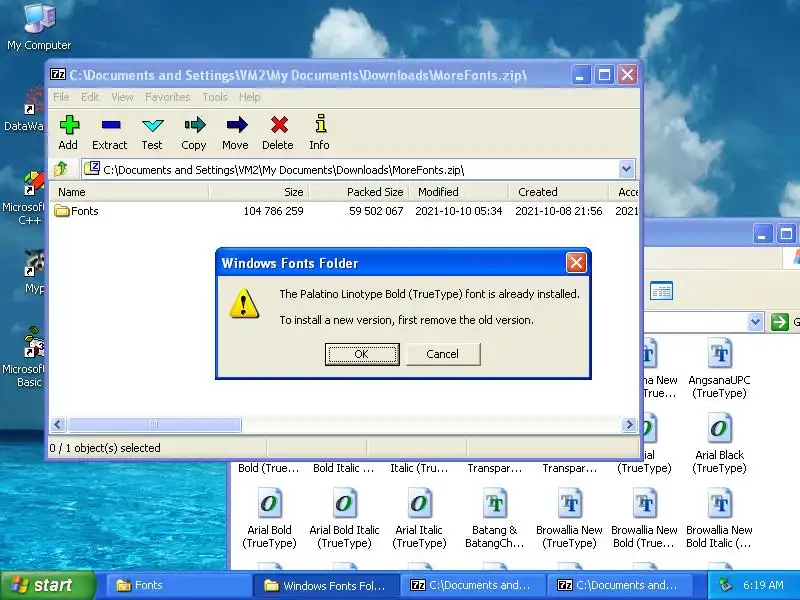
Task: Select Batang & BatangChe font icon
Action: [x=494, y=518]
